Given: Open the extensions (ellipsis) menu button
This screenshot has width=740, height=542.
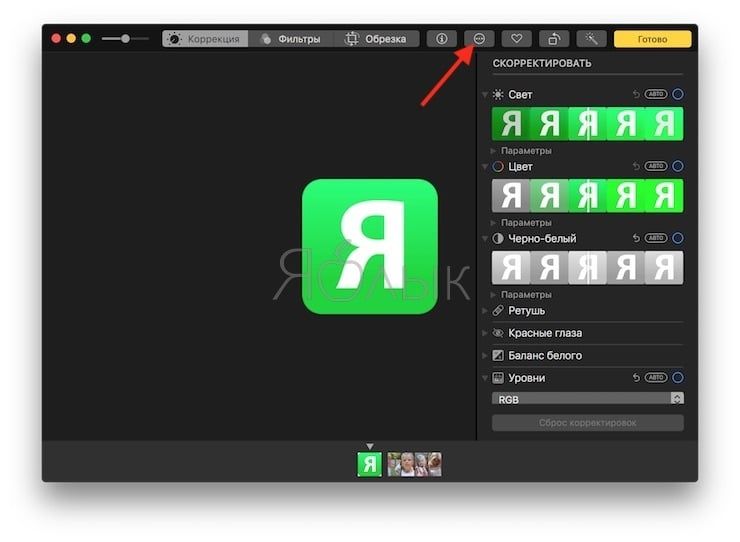Looking at the screenshot, I should pyautogui.click(x=479, y=39).
